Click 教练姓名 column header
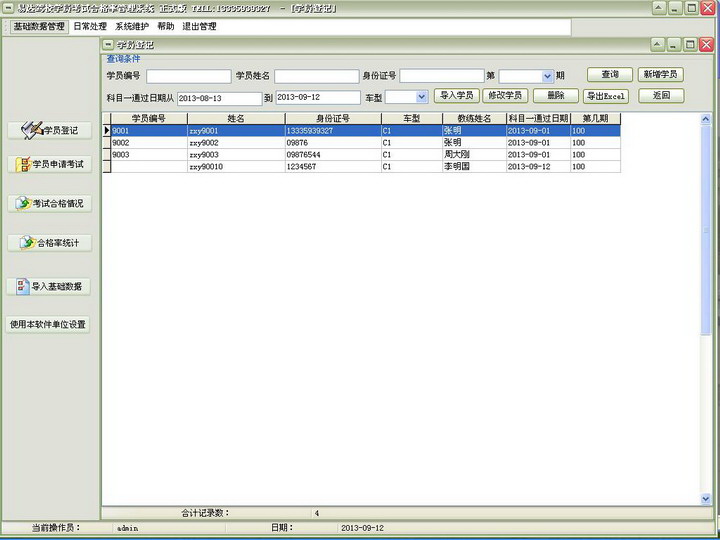This screenshot has height=540, width=720. tap(474, 118)
